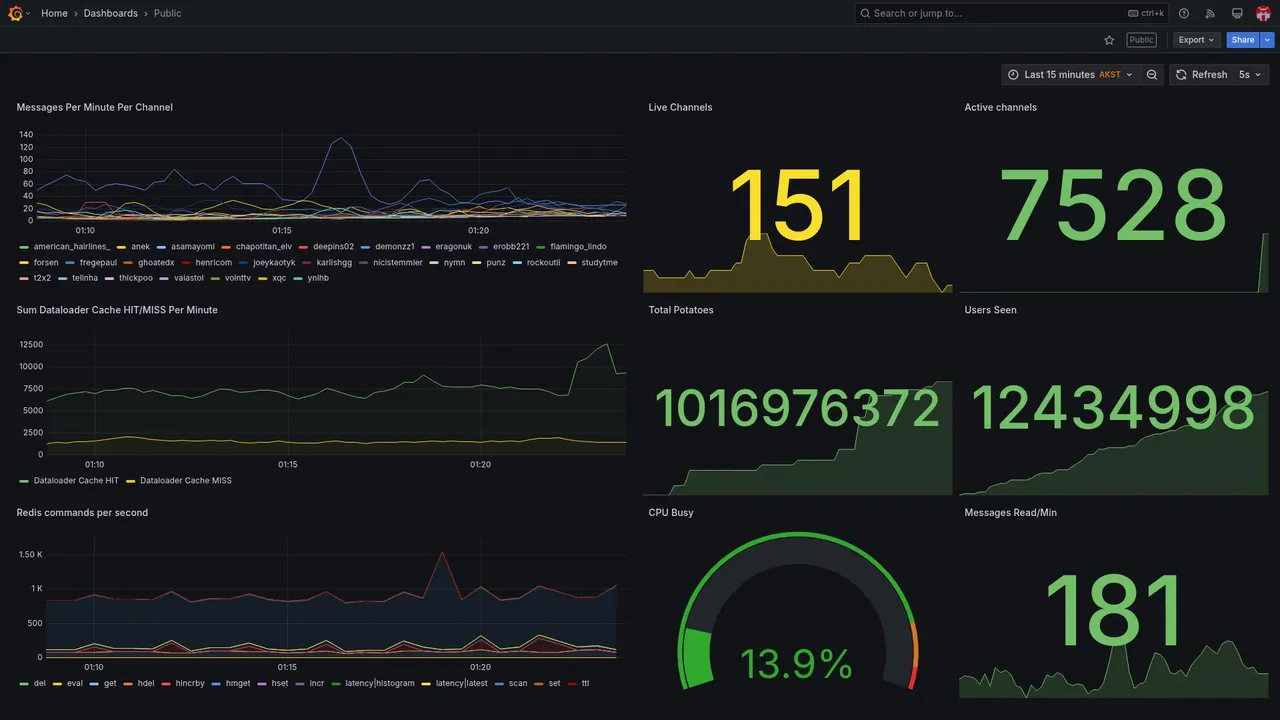Expand the Share button arrow
The width and height of the screenshot is (1280, 720).
click(x=1268, y=40)
